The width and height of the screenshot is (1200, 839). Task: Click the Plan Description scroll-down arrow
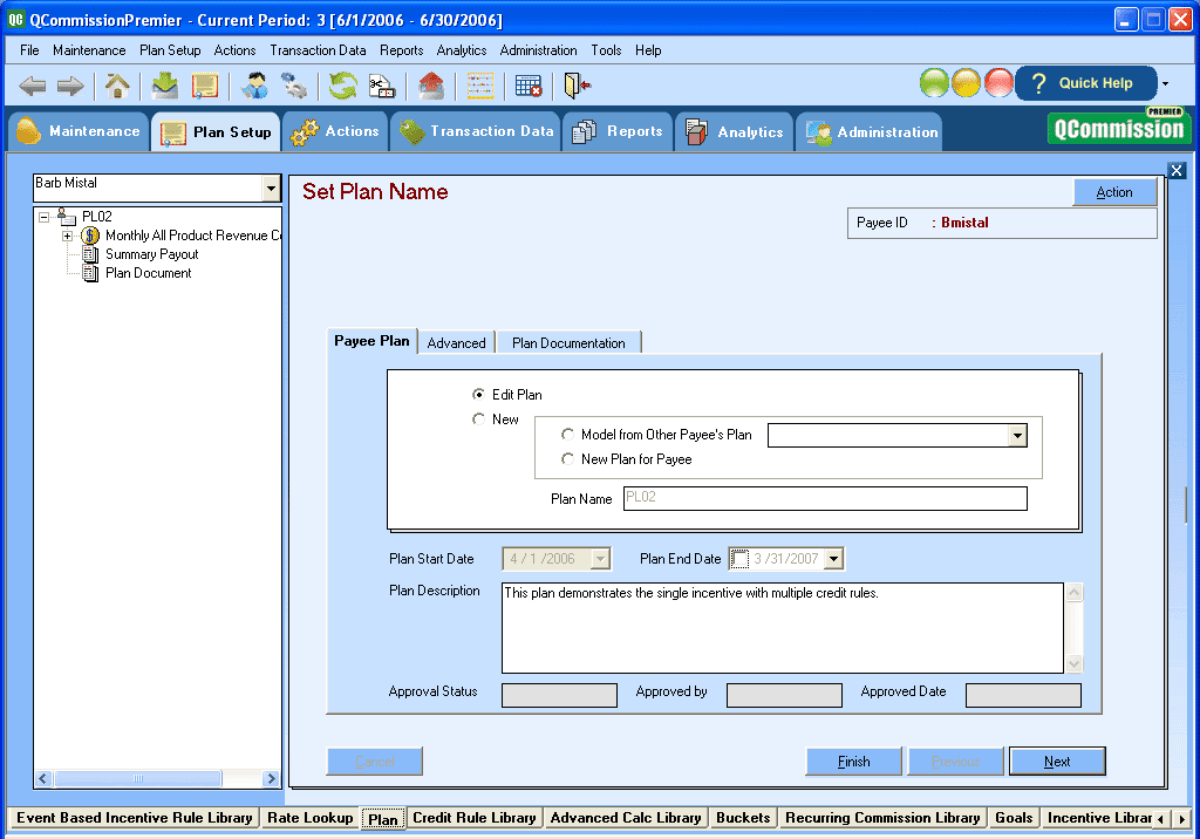pos(1074,664)
